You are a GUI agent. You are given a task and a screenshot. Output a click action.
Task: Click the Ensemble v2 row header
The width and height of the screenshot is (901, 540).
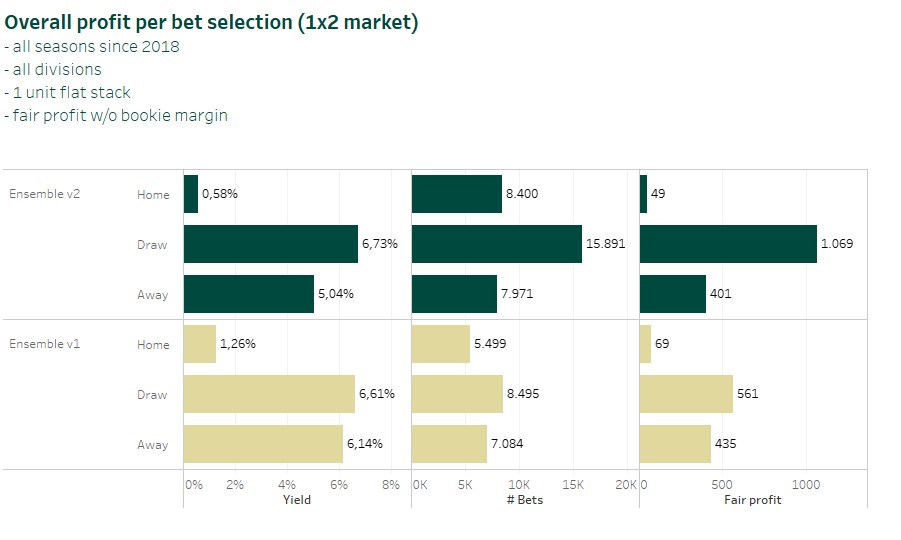click(44, 194)
